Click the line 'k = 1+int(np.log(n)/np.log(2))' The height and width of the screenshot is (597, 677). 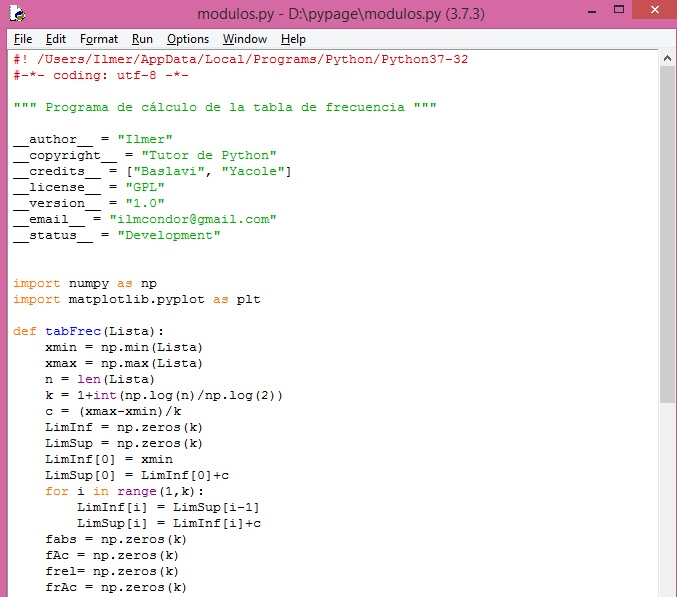(164, 395)
